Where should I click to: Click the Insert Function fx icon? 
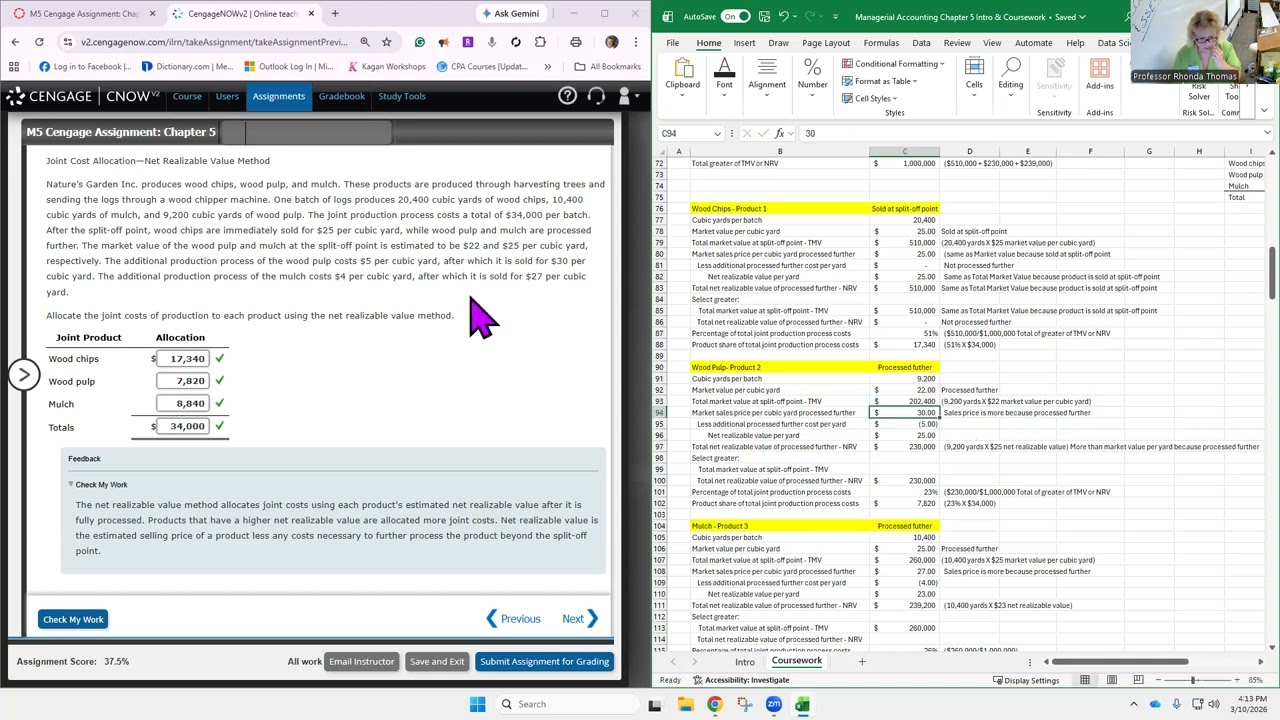coord(779,133)
